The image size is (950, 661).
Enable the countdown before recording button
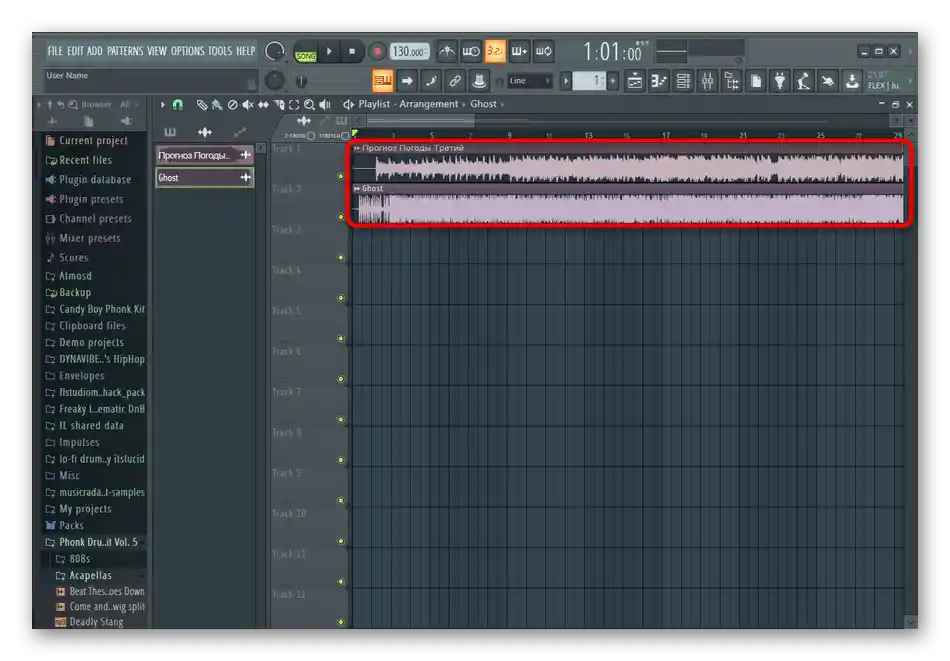coord(495,51)
